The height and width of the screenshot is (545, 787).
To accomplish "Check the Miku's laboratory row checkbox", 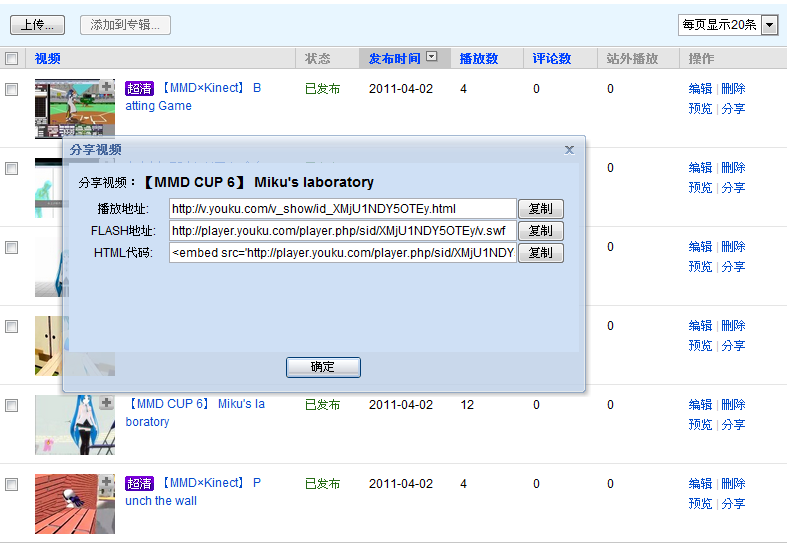I will pyautogui.click(x=11, y=405).
